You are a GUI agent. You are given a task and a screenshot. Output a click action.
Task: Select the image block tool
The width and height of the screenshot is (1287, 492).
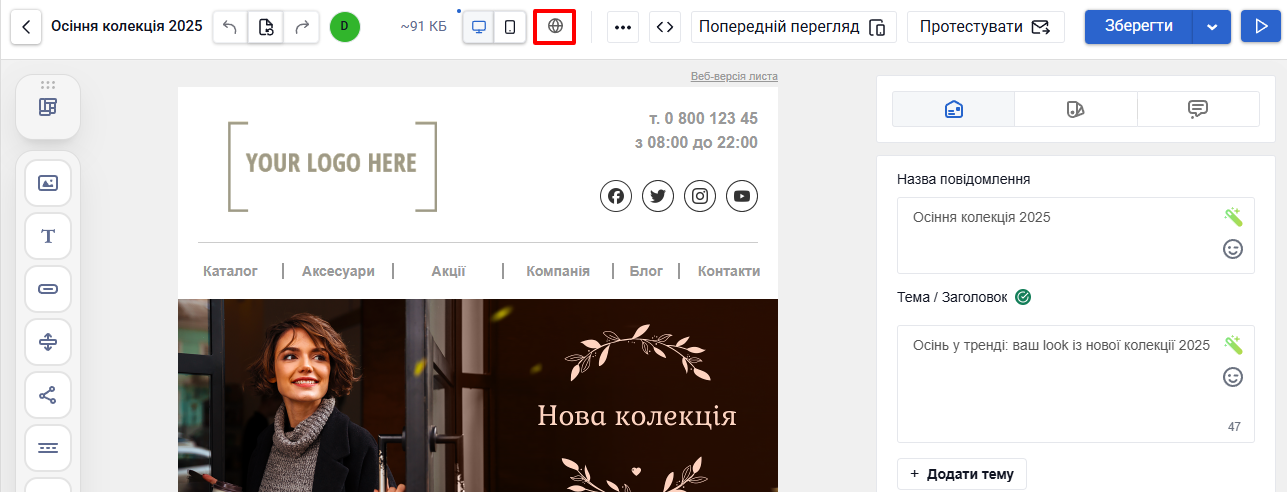coord(48,183)
